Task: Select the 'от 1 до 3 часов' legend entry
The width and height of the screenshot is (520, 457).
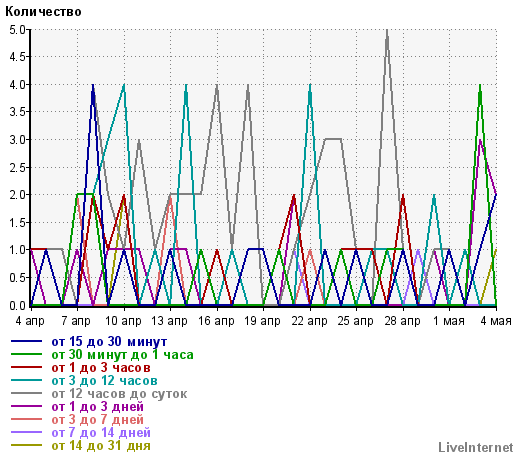Action: (x=101, y=368)
